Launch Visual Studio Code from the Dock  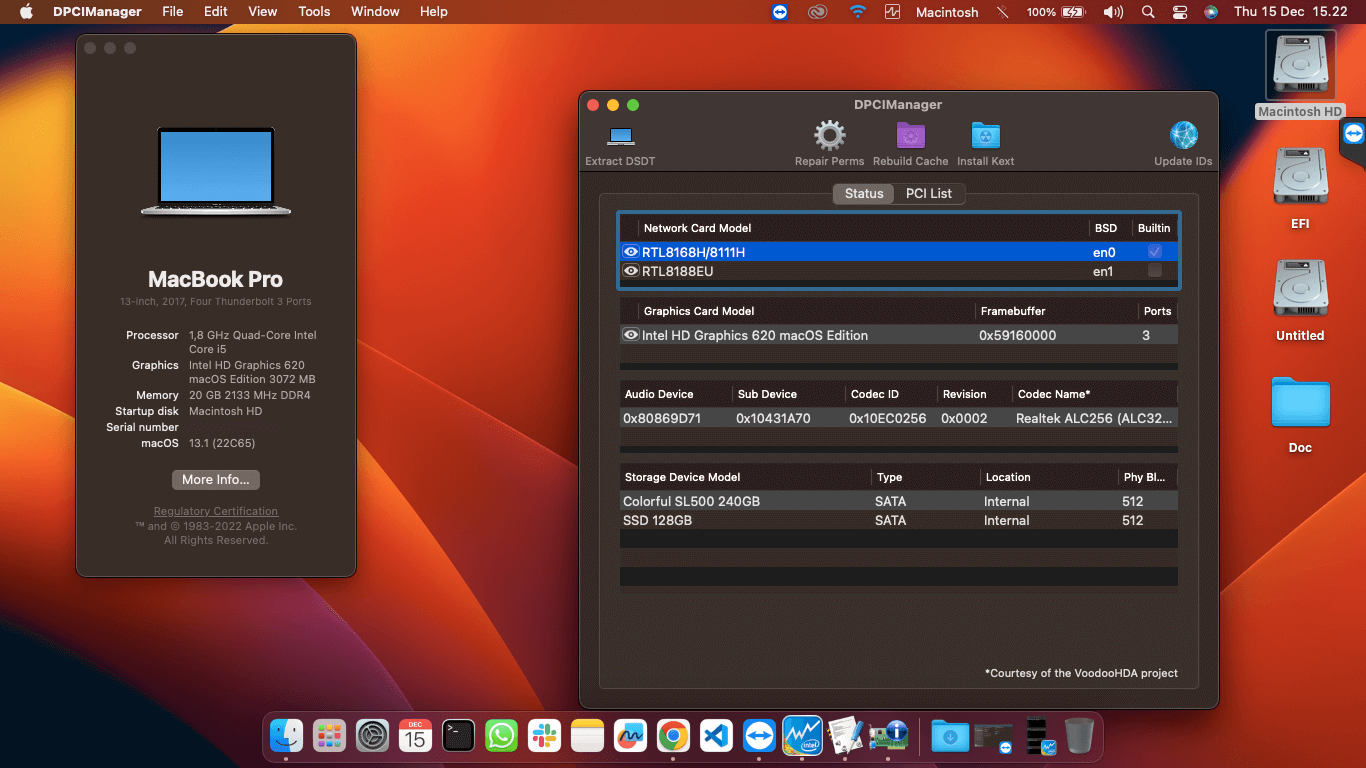716,735
